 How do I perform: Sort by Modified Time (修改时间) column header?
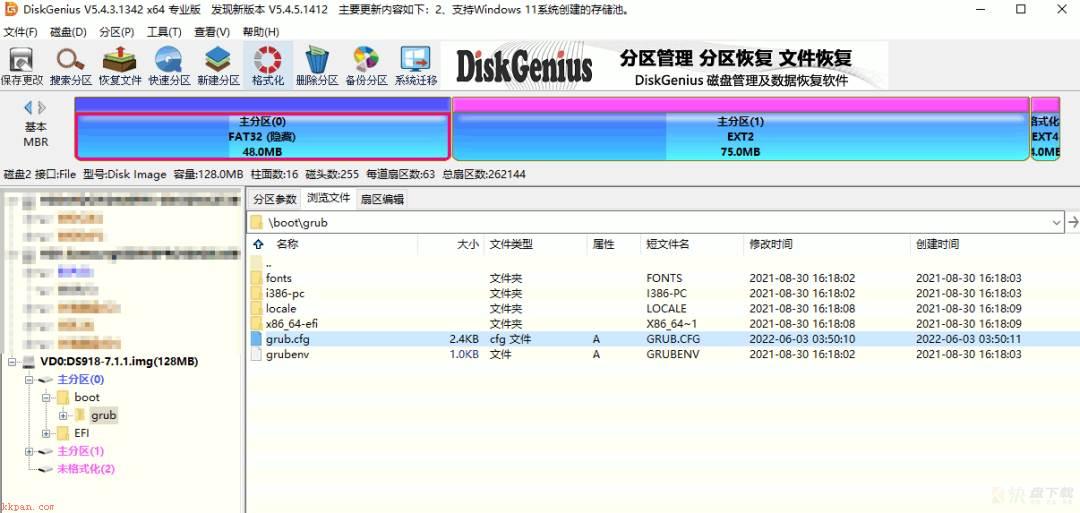pyautogui.click(x=771, y=244)
